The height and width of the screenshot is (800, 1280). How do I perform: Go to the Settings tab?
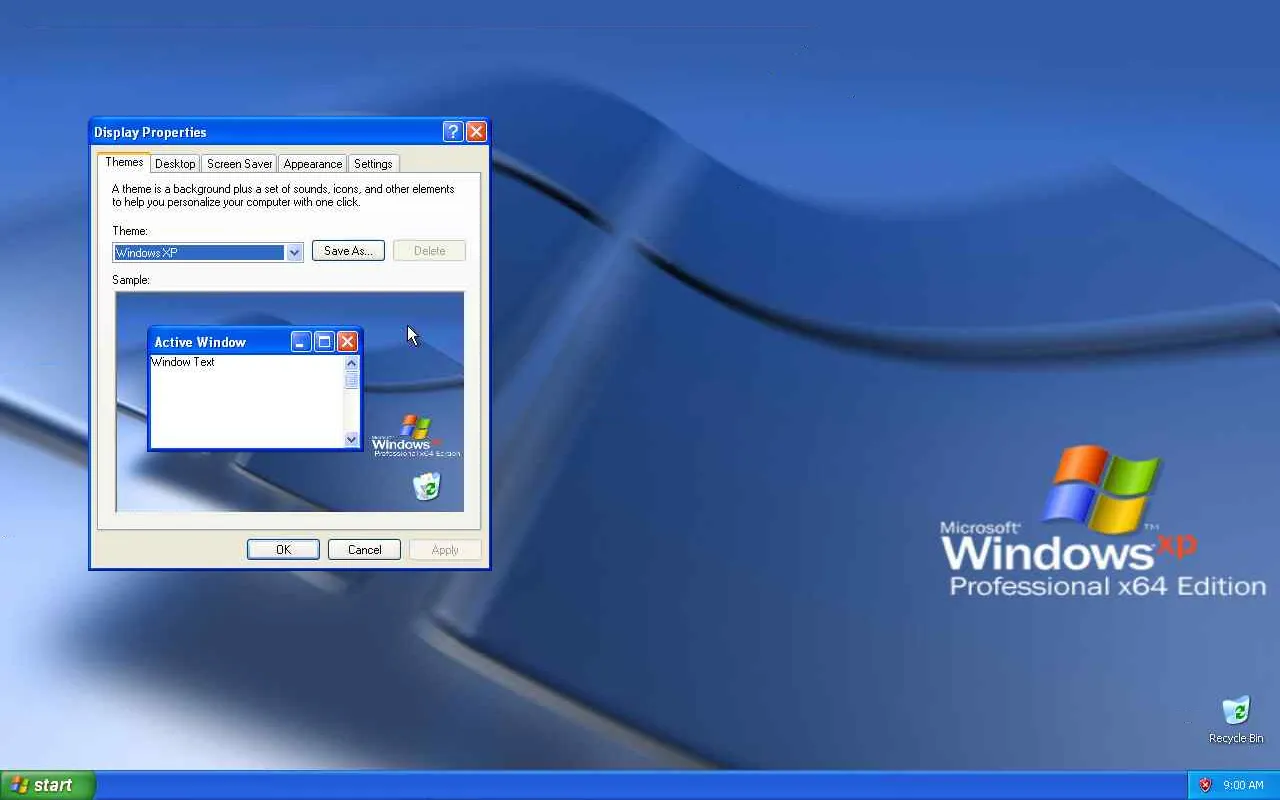pyautogui.click(x=373, y=163)
